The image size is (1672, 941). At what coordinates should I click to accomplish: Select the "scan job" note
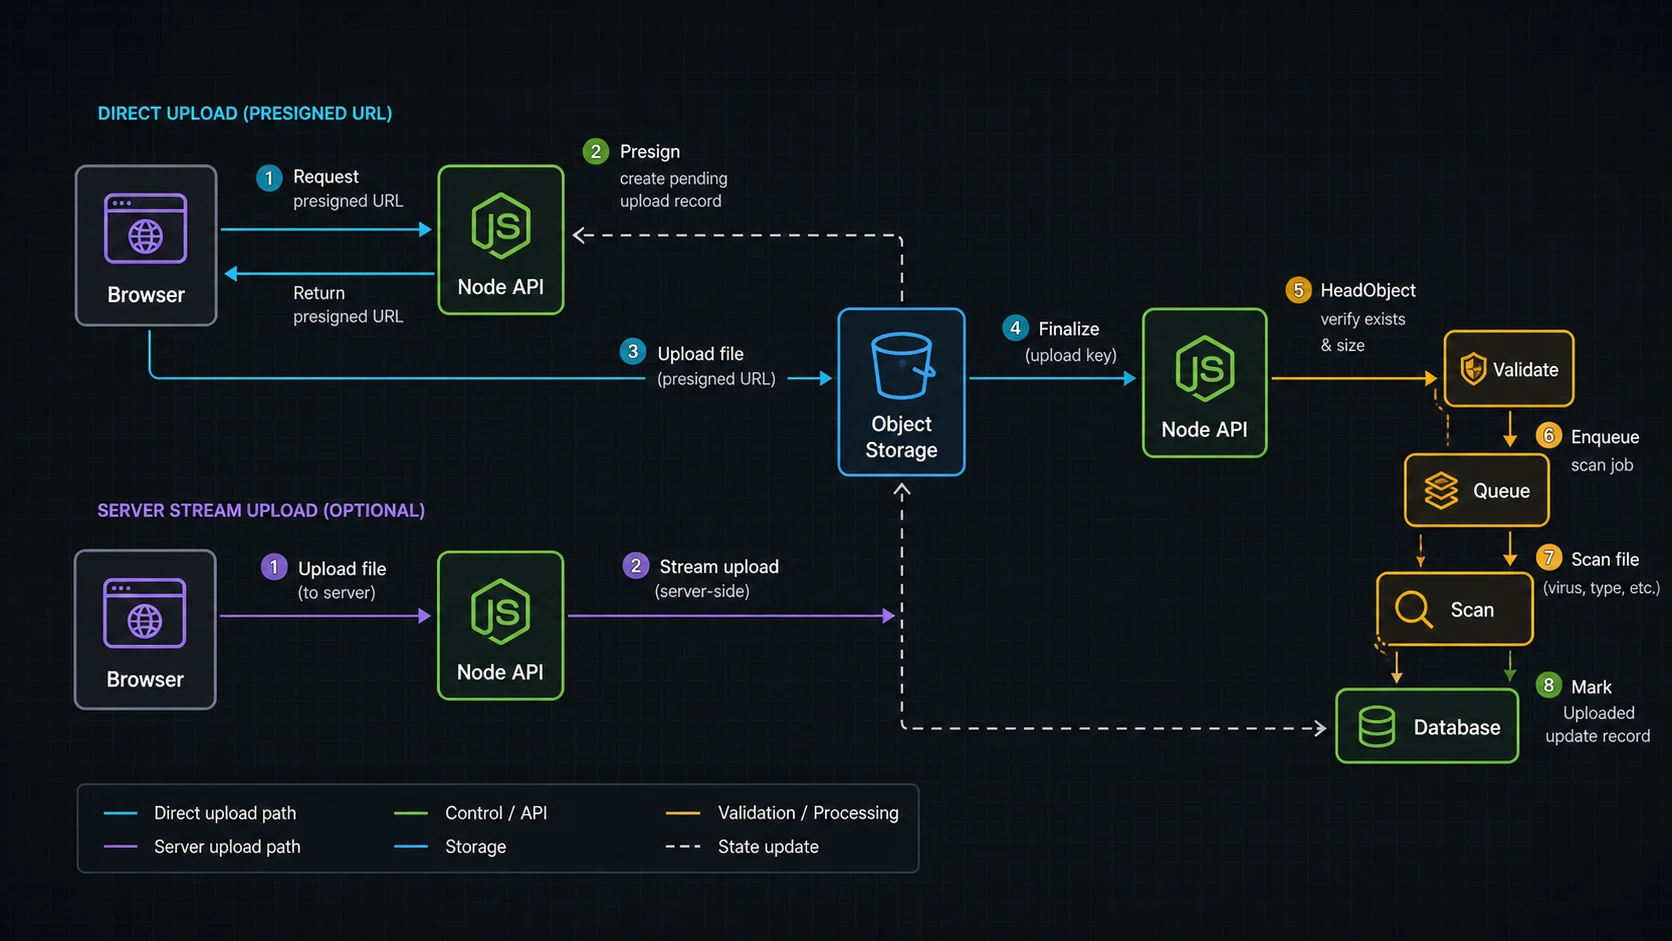[x=1602, y=465]
